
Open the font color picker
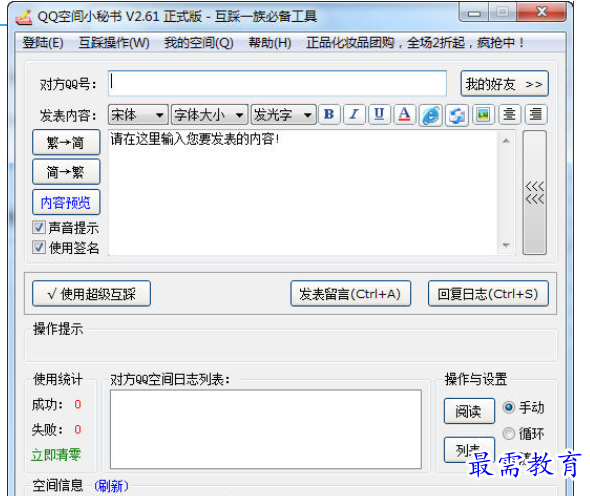(x=404, y=114)
